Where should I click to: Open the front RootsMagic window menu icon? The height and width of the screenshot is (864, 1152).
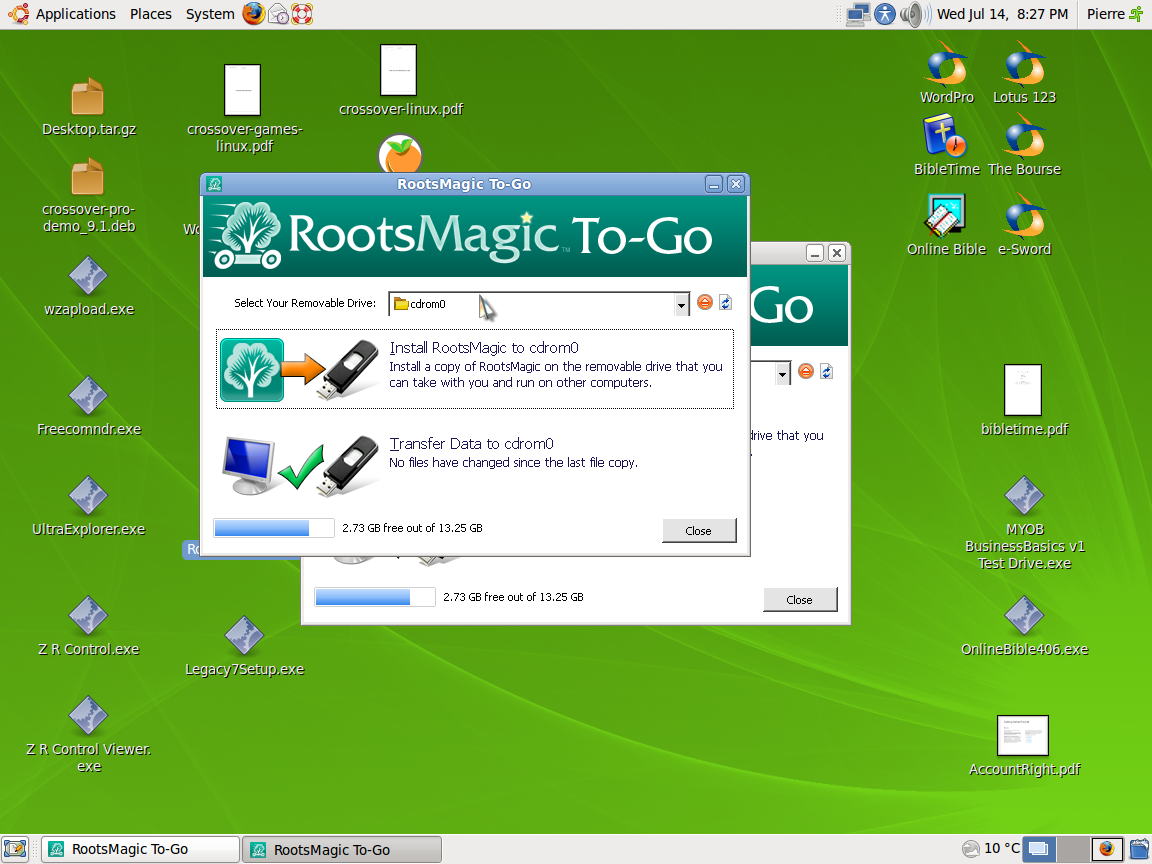pos(215,184)
